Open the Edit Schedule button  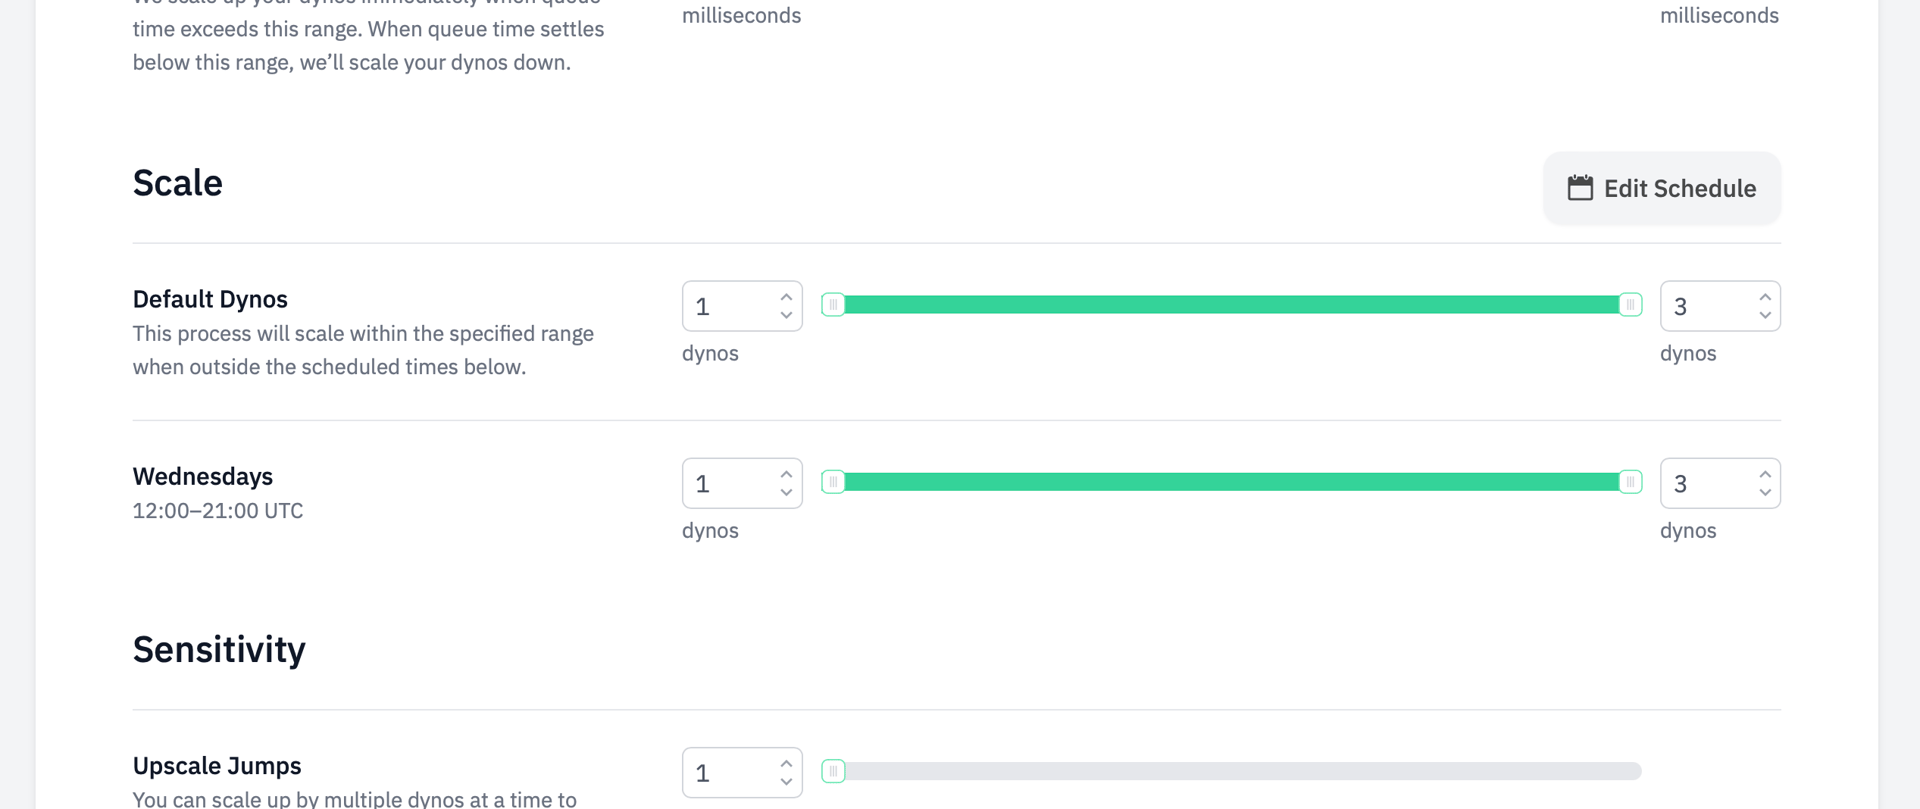pyautogui.click(x=1662, y=188)
